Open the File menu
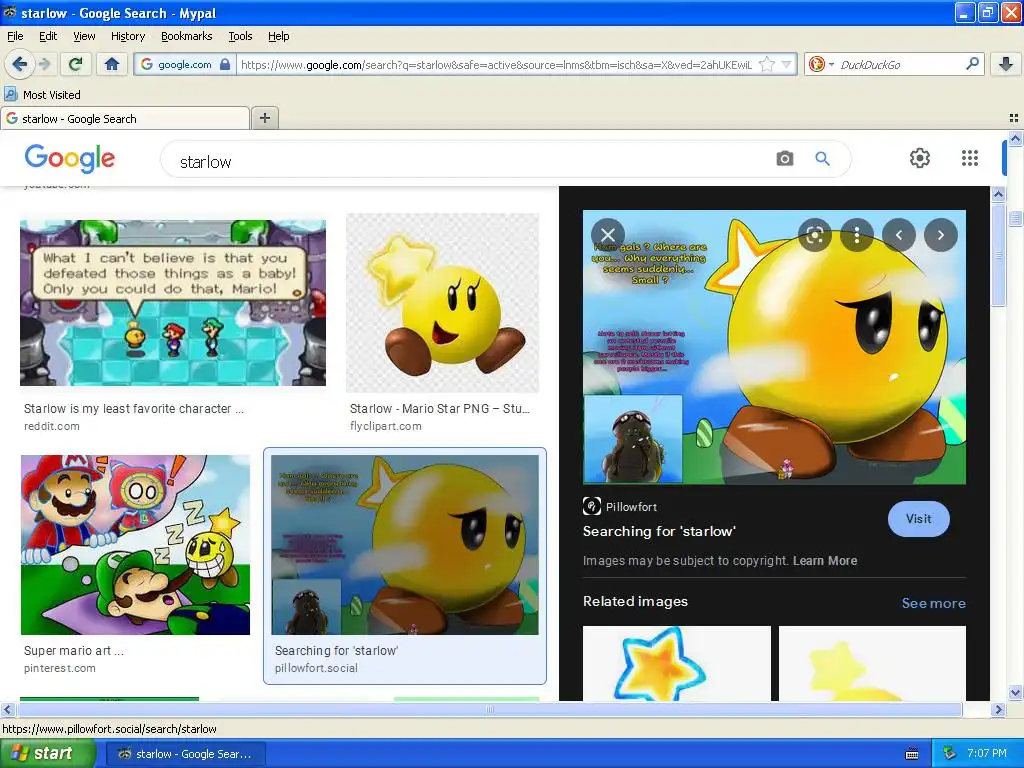This screenshot has width=1024, height=768. tap(15, 36)
